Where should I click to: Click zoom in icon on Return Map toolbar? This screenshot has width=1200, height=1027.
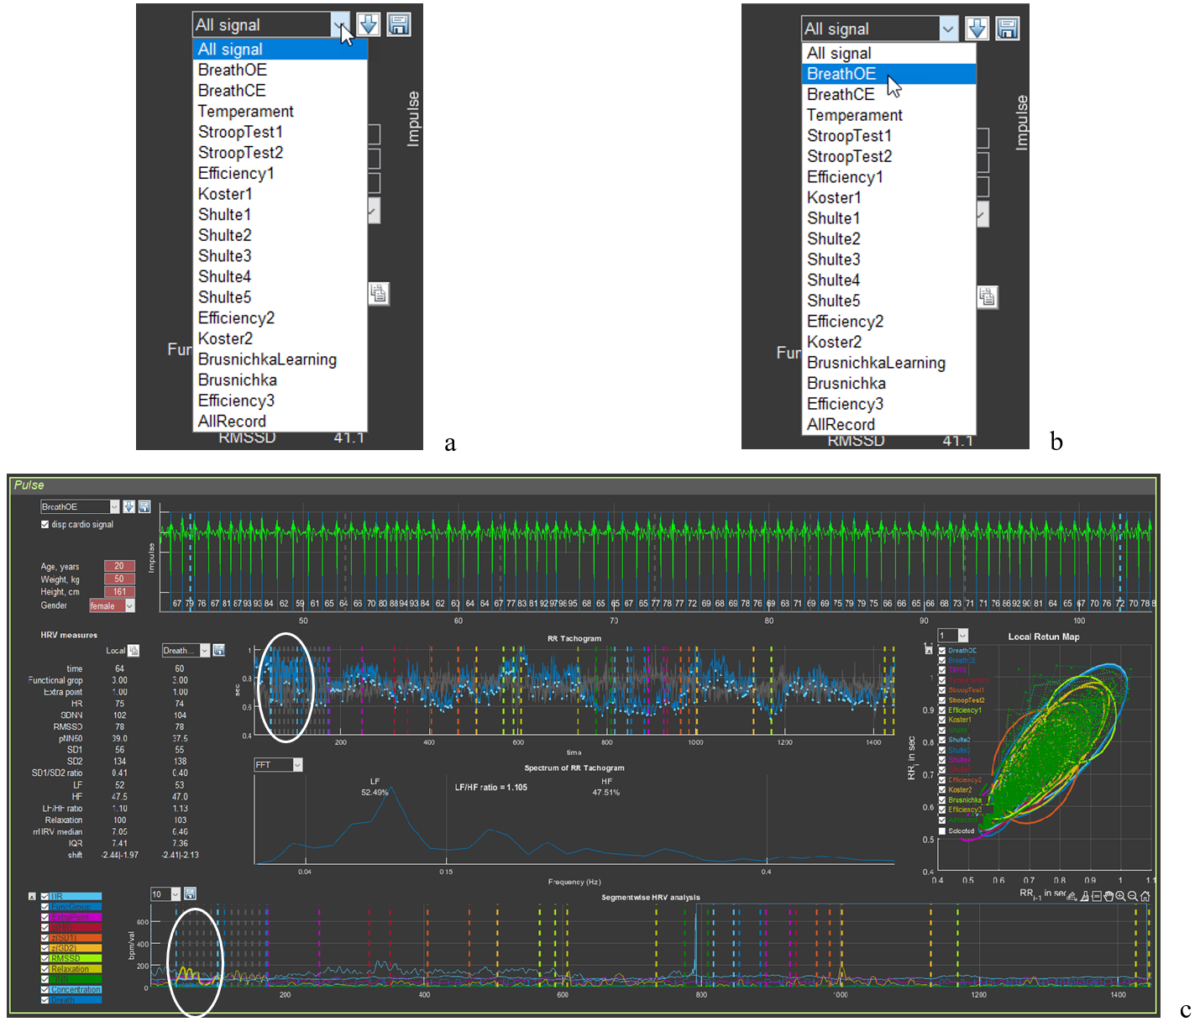tap(1120, 896)
